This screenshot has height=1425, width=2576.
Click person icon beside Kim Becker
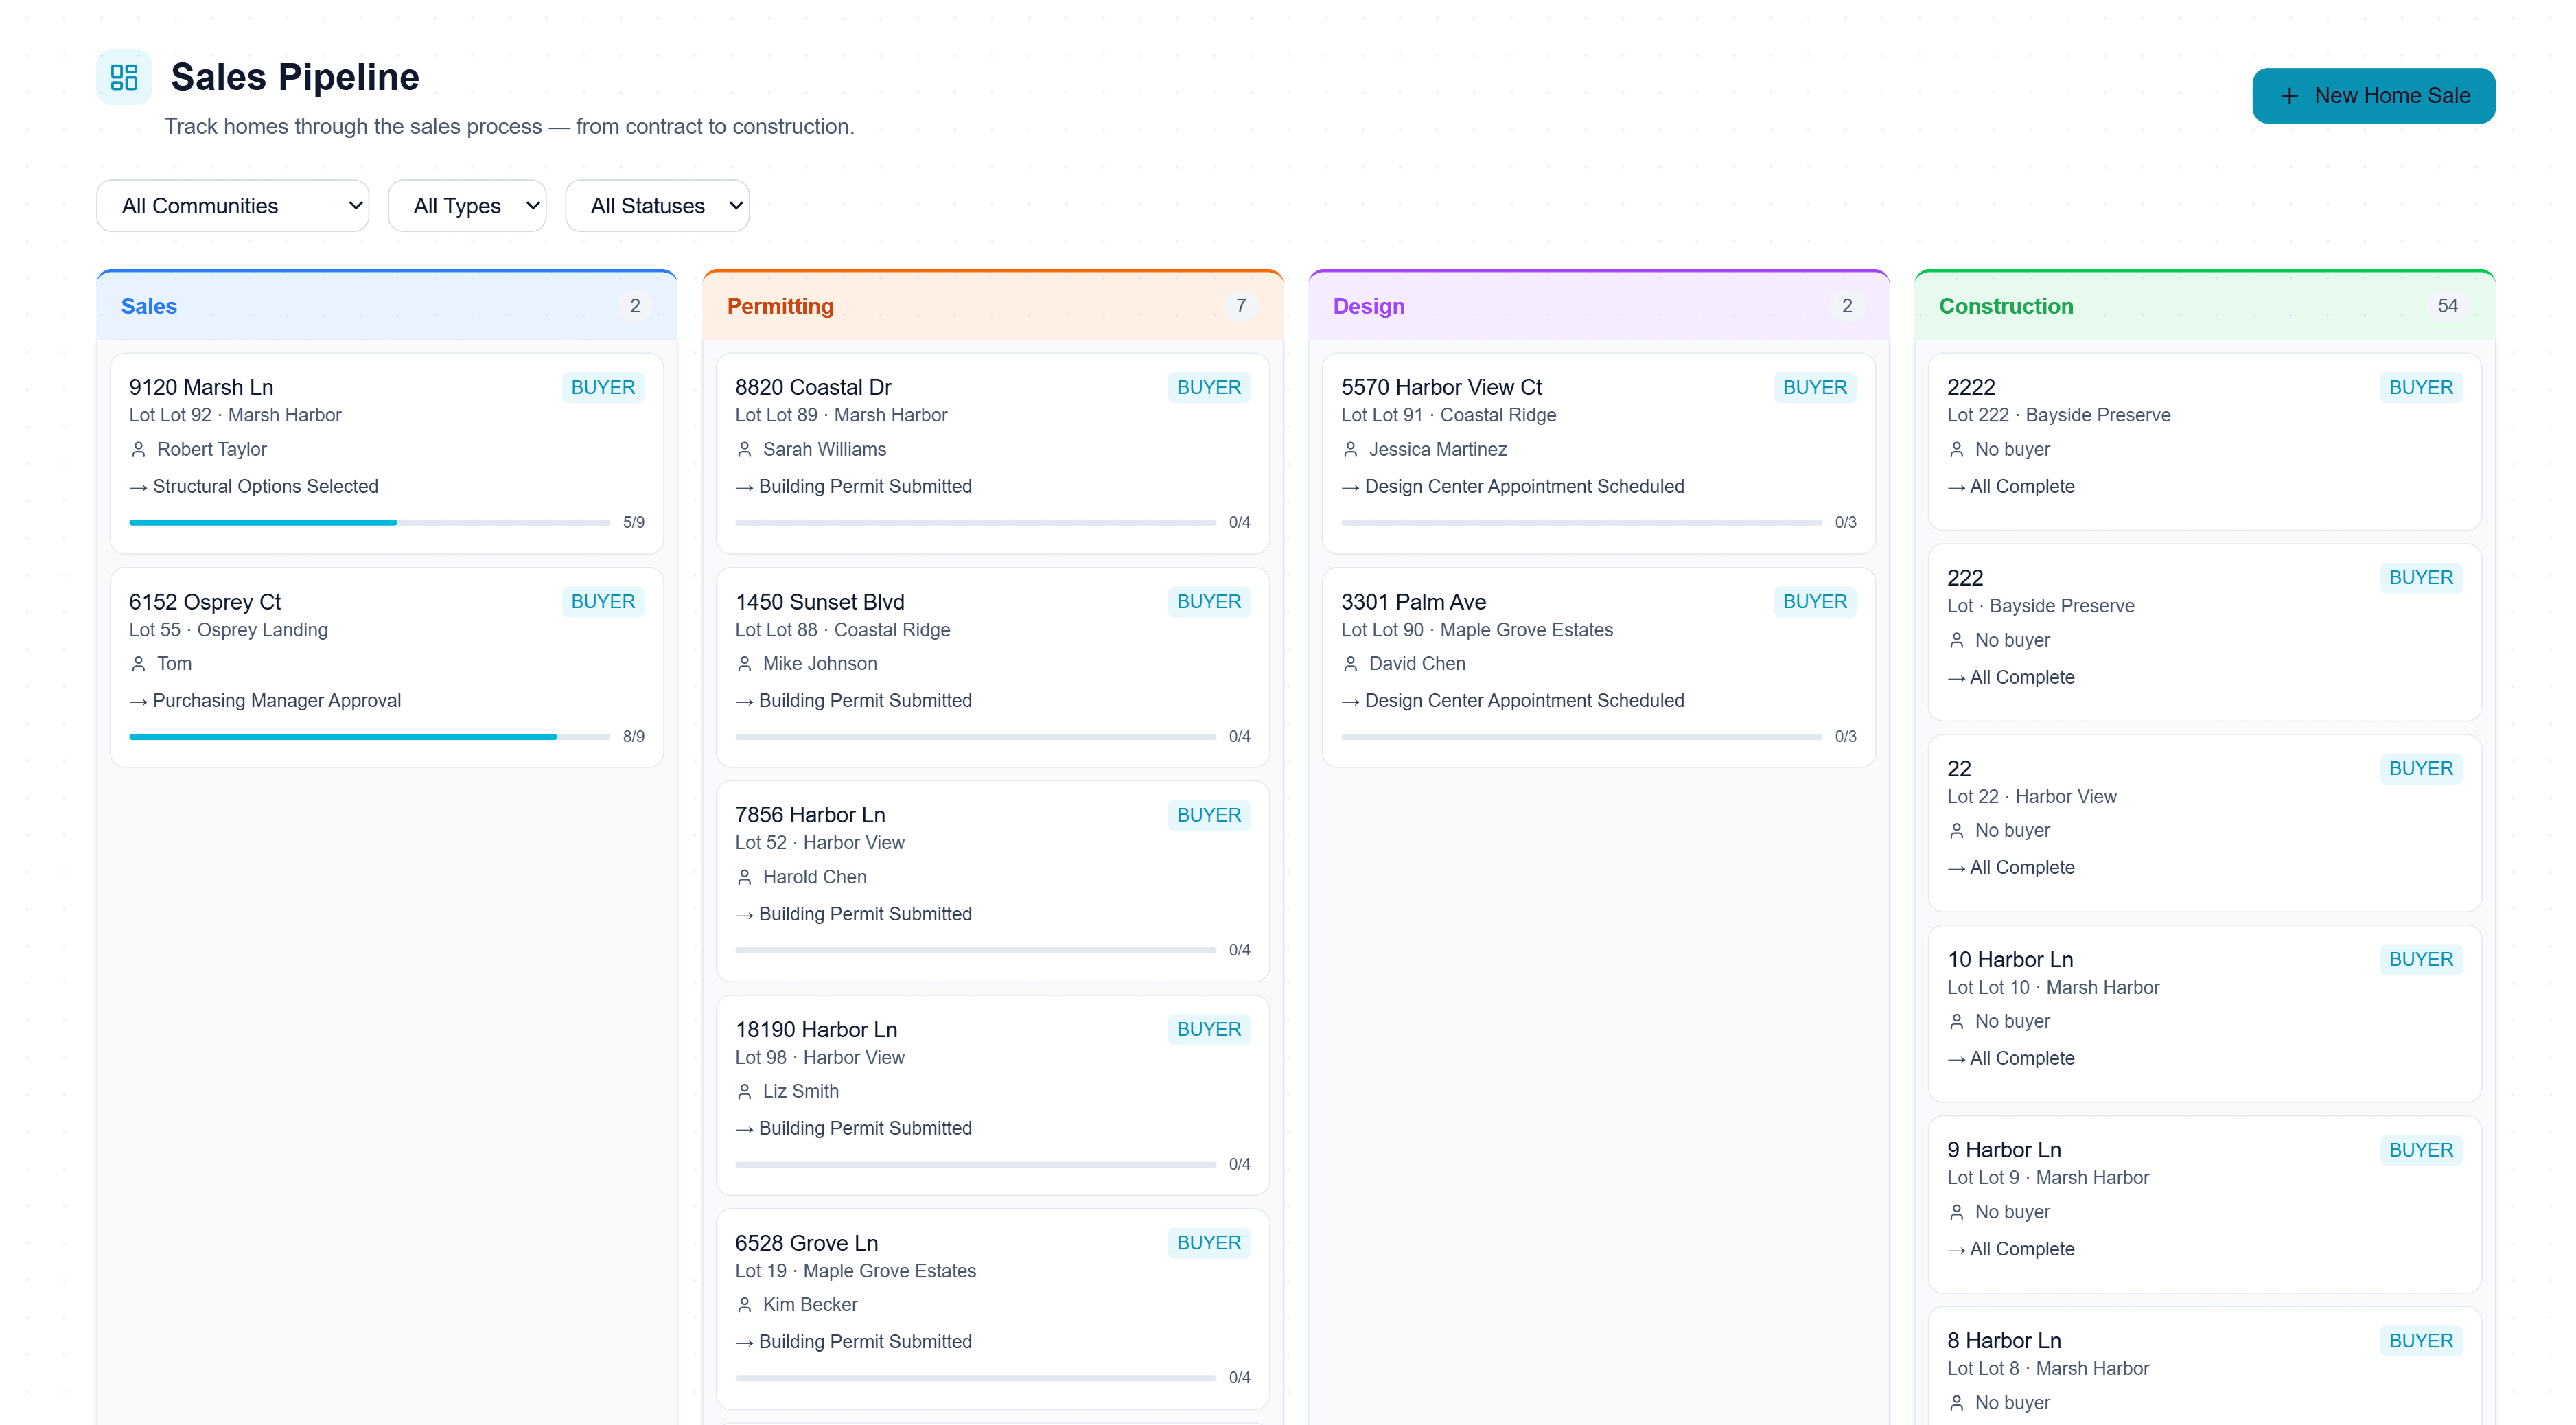pyautogui.click(x=744, y=1305)
